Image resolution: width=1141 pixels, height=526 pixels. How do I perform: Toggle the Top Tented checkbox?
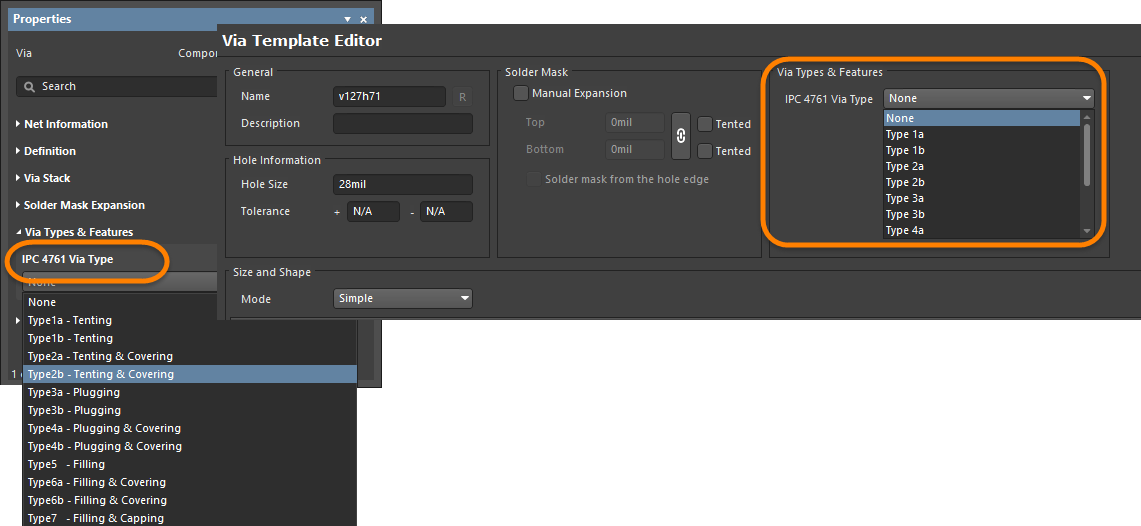tap(706, 124)
